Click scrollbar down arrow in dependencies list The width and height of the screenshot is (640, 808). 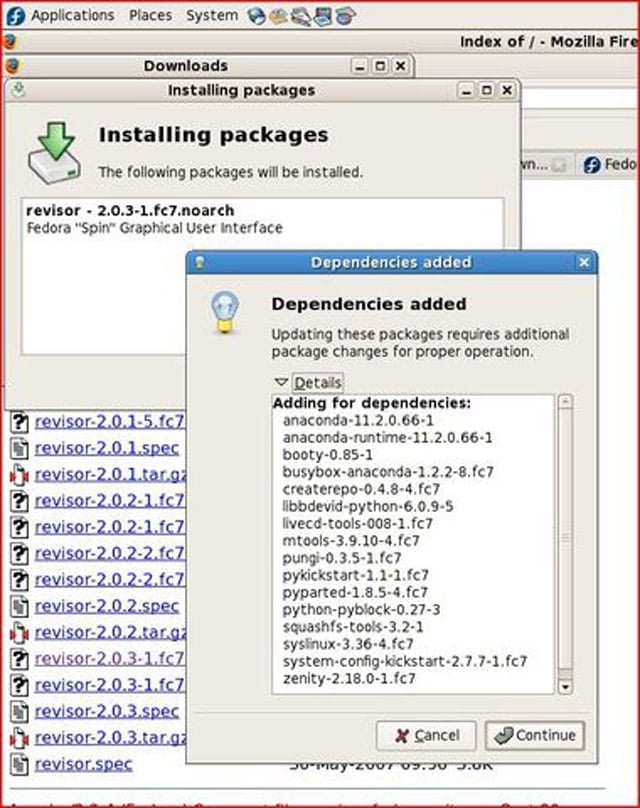(566, 687)
